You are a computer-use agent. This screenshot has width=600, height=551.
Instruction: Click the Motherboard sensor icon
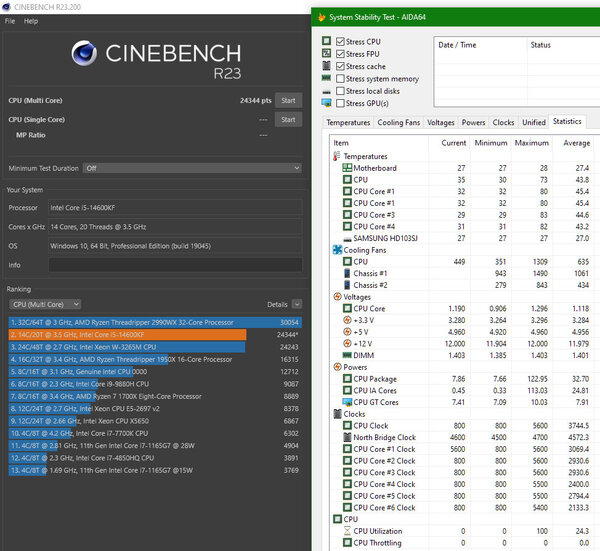pyautogui.click(x=346, y=168)
